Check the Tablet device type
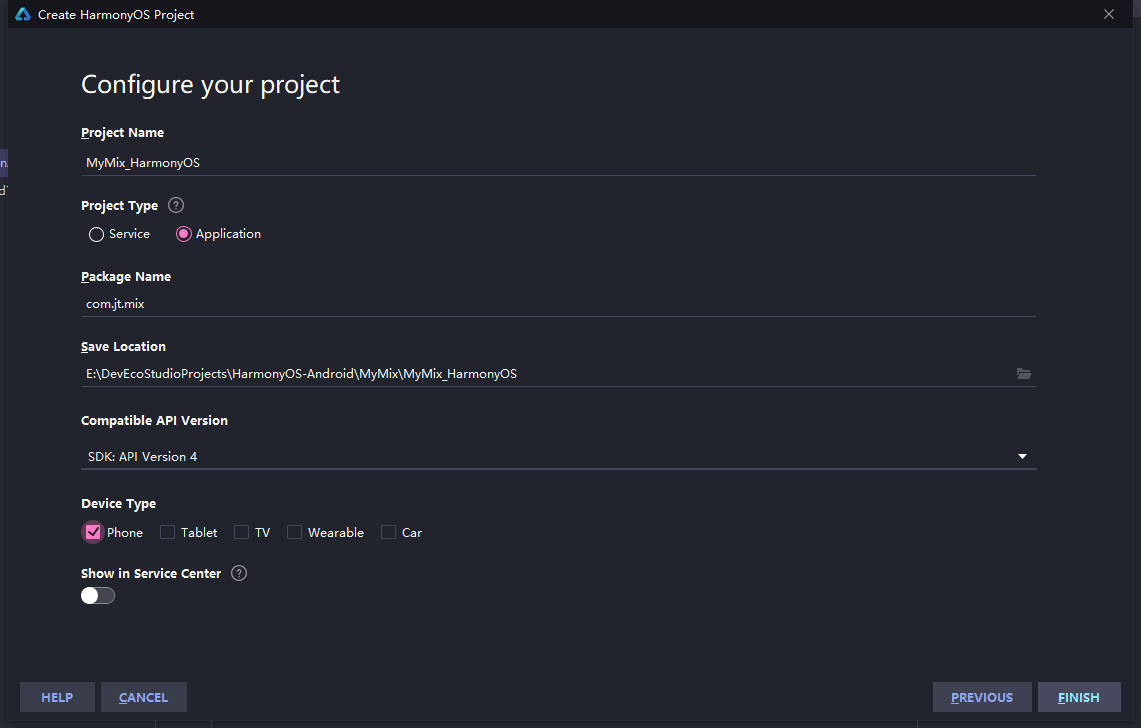 click(x=167, y=532)
